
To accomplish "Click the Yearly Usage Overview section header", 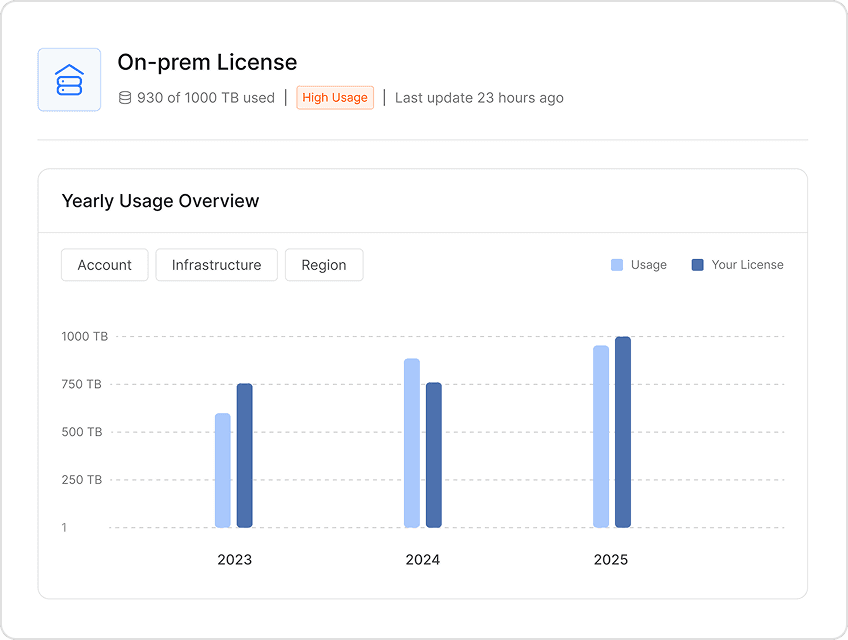I will [x=160, y=200].
